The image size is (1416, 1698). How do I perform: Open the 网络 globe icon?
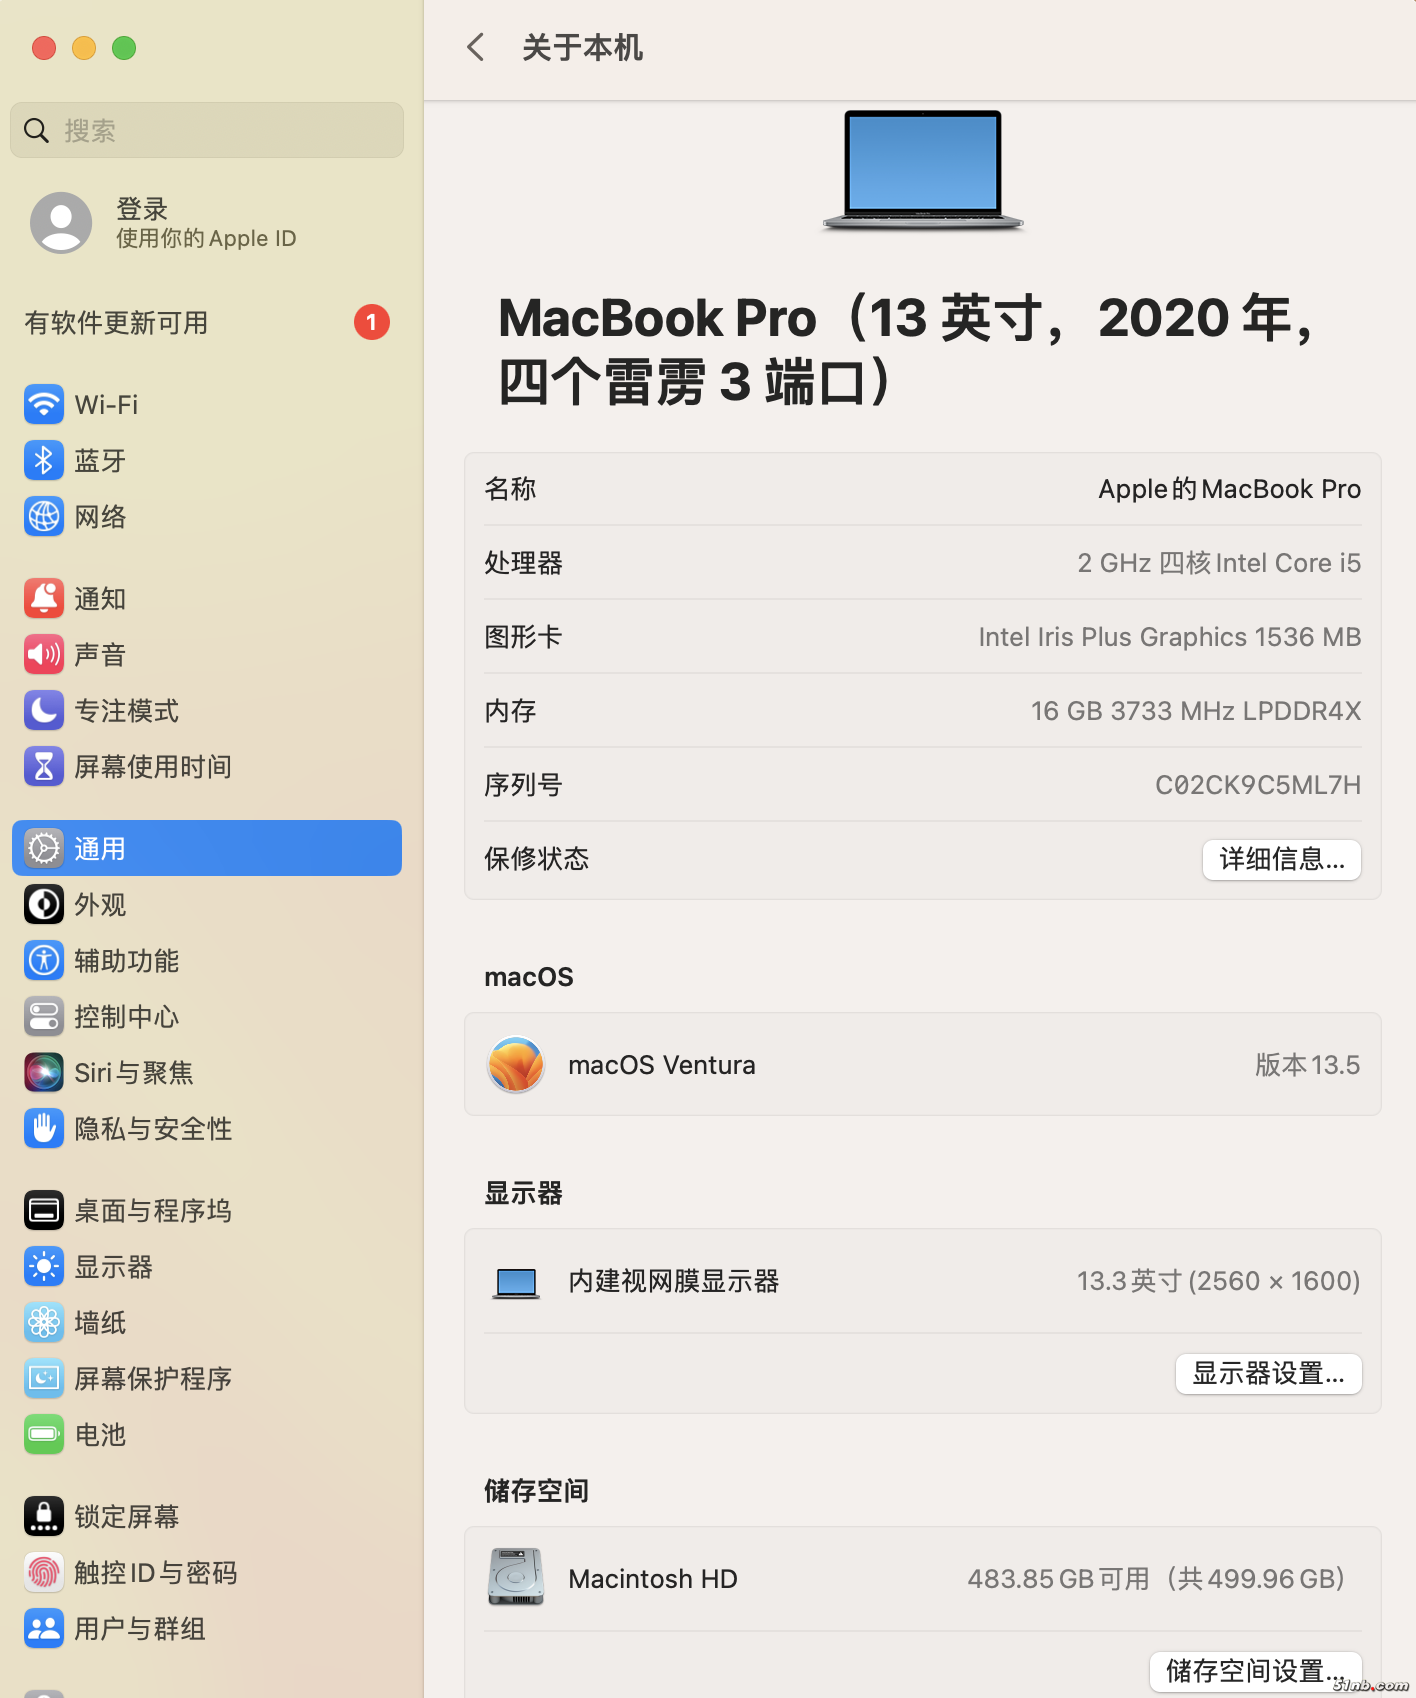tap(44, 516)
